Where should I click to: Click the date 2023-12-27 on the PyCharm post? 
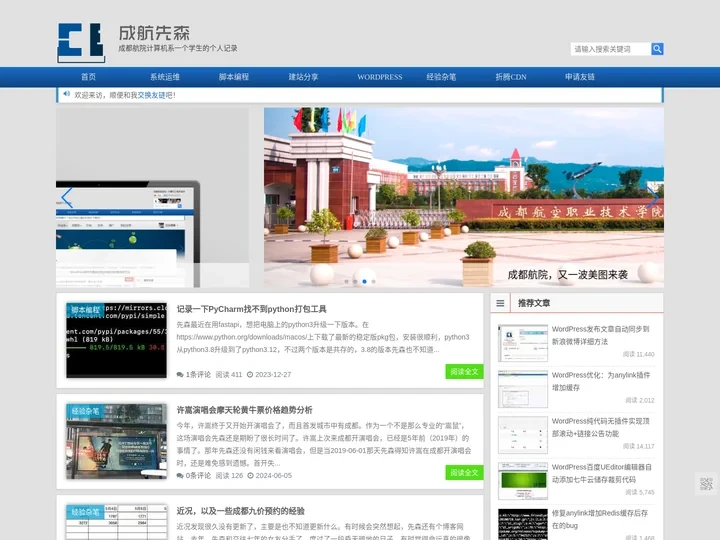[273, 375]
